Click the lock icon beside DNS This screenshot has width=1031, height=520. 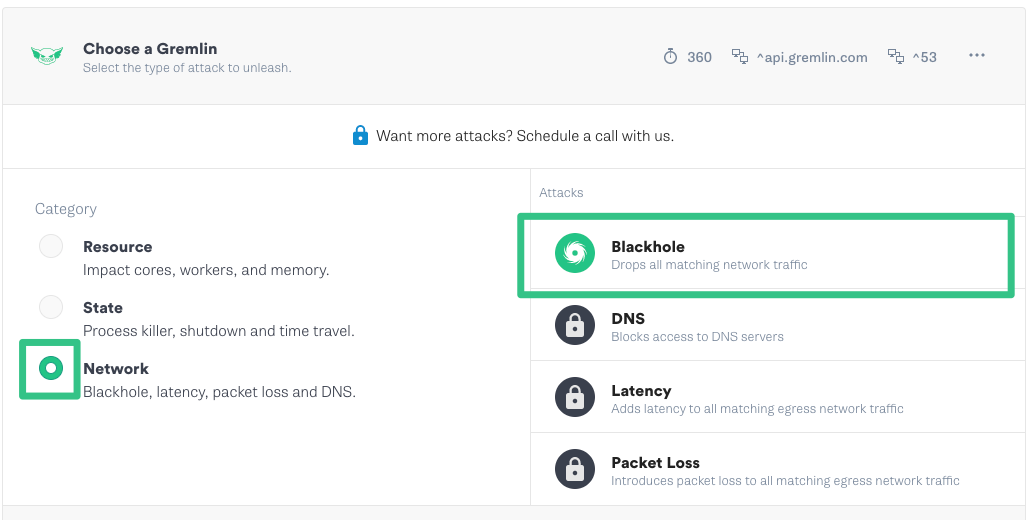(575, 325)
